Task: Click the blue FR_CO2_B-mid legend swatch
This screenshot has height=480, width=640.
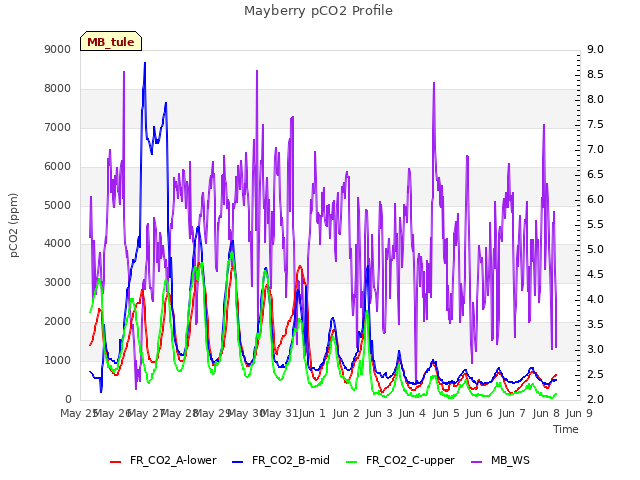Action: 237,461
